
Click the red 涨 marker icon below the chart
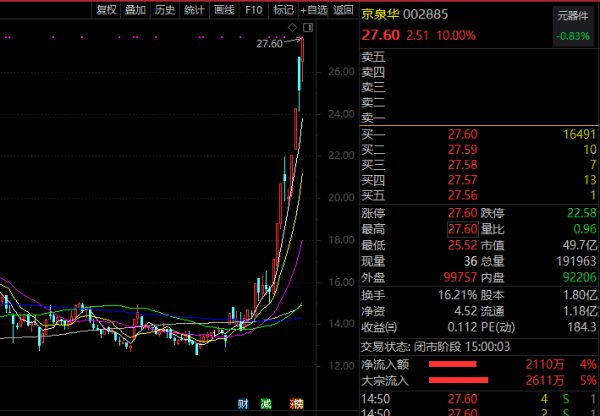pyautogui.click(x=296, y=403)
